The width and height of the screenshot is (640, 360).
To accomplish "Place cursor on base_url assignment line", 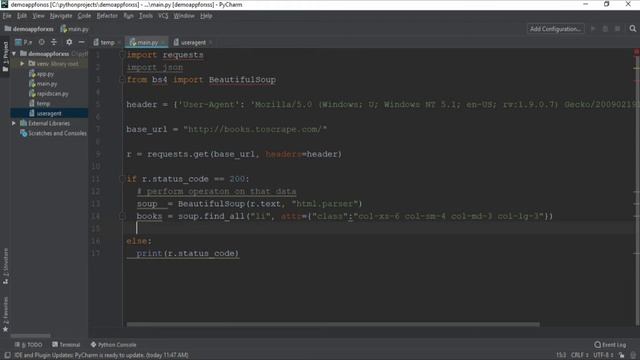I will (x=226, y=129).
